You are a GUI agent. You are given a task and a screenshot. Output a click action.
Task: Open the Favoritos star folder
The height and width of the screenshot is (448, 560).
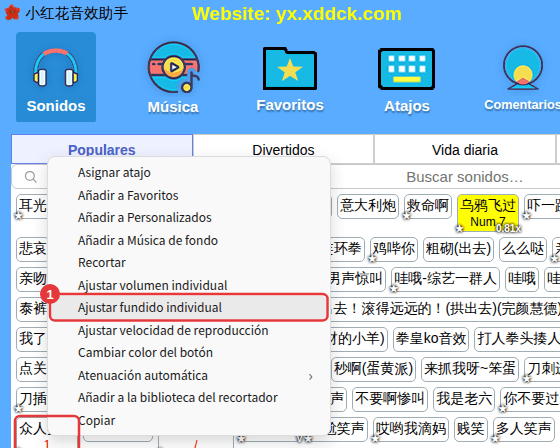[290, 79]
